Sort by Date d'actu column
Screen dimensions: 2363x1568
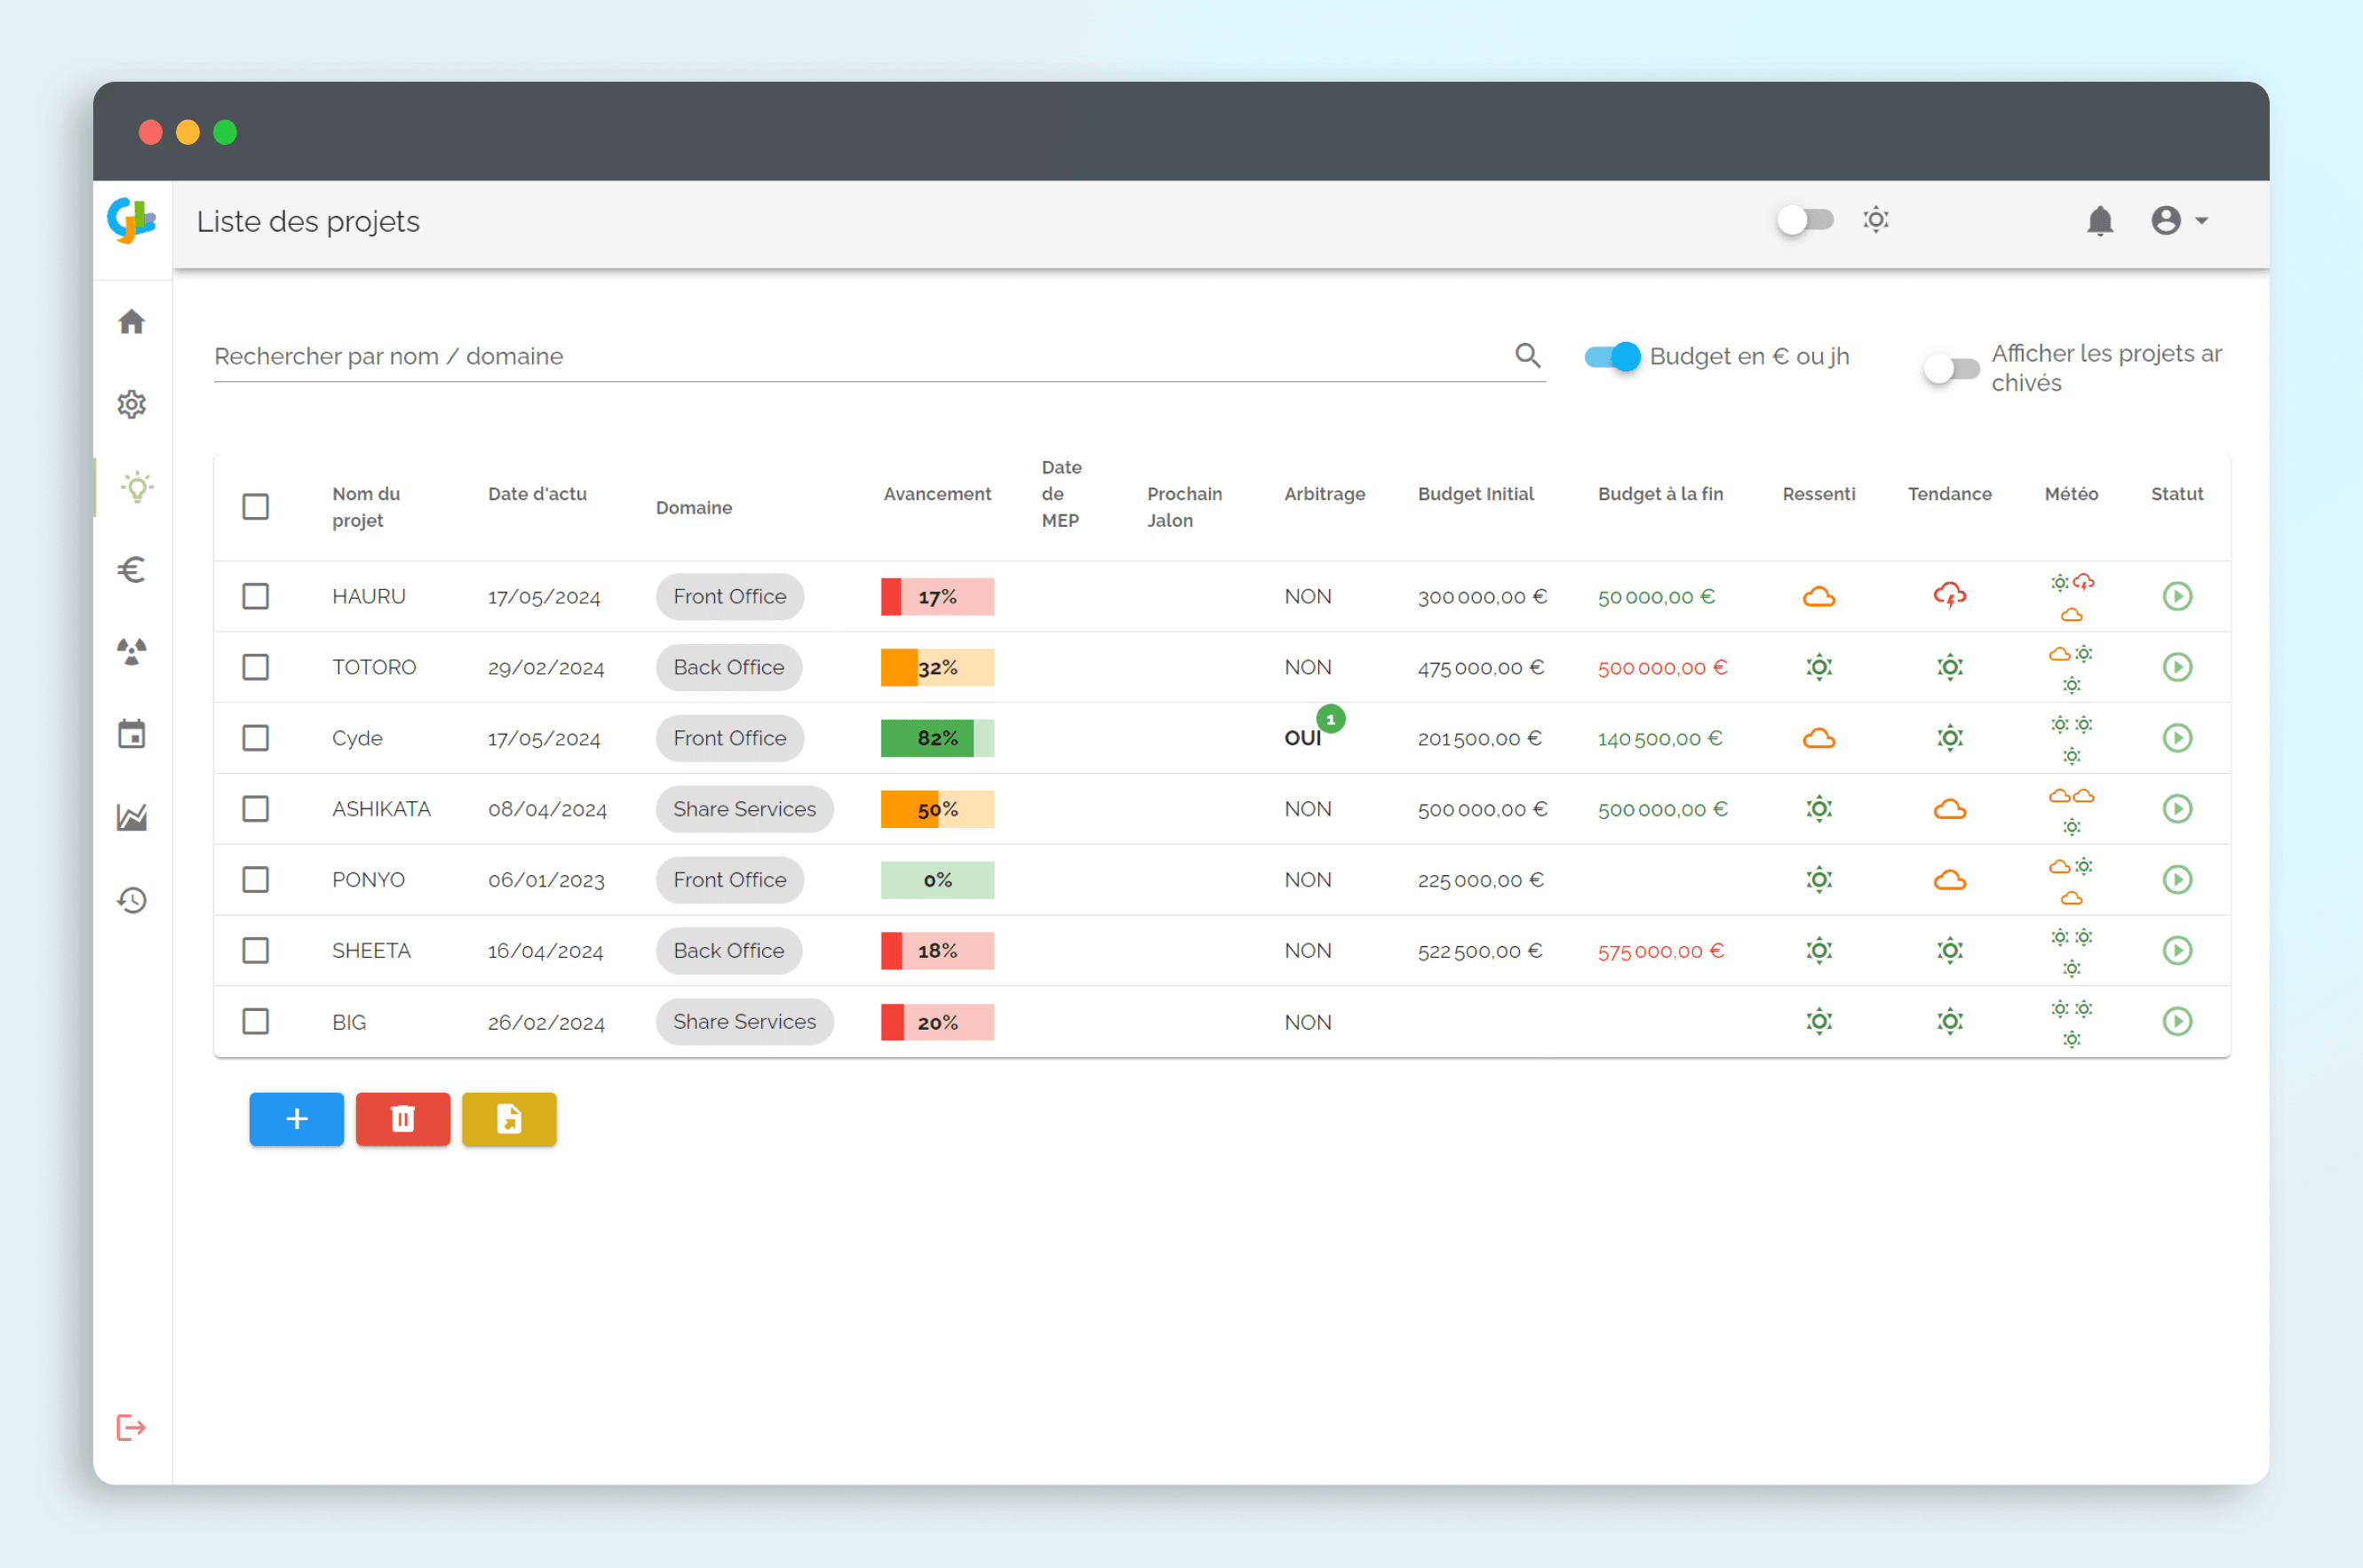click(537, 494)
